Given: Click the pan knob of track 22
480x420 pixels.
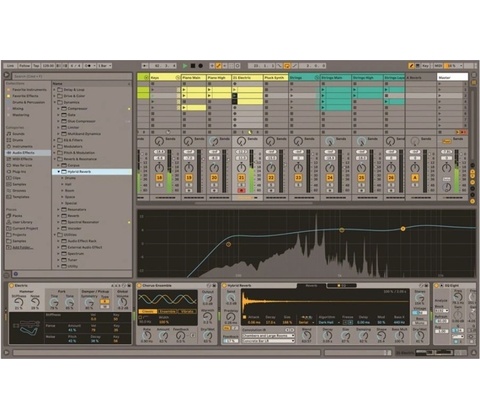Looking at the screenshot, I should tap(271, 168).
